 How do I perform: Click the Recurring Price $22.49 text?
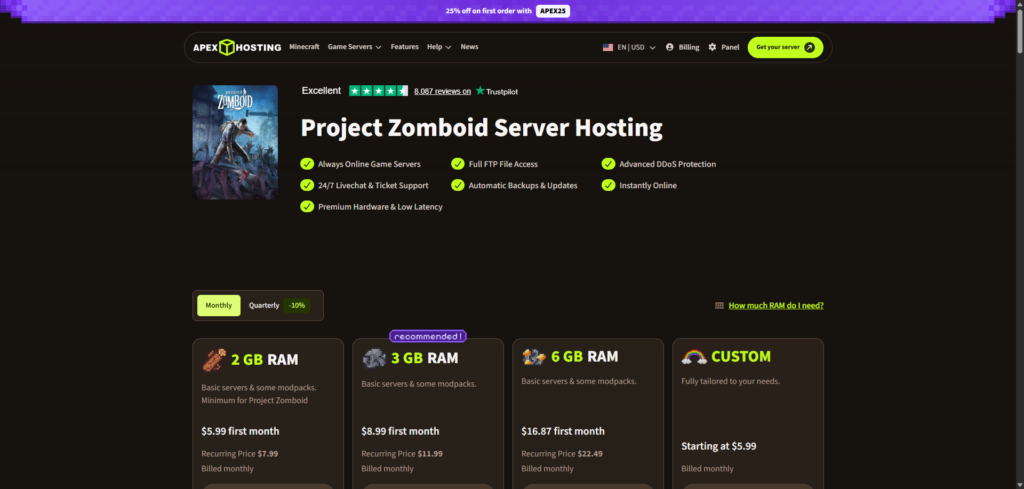562,453
